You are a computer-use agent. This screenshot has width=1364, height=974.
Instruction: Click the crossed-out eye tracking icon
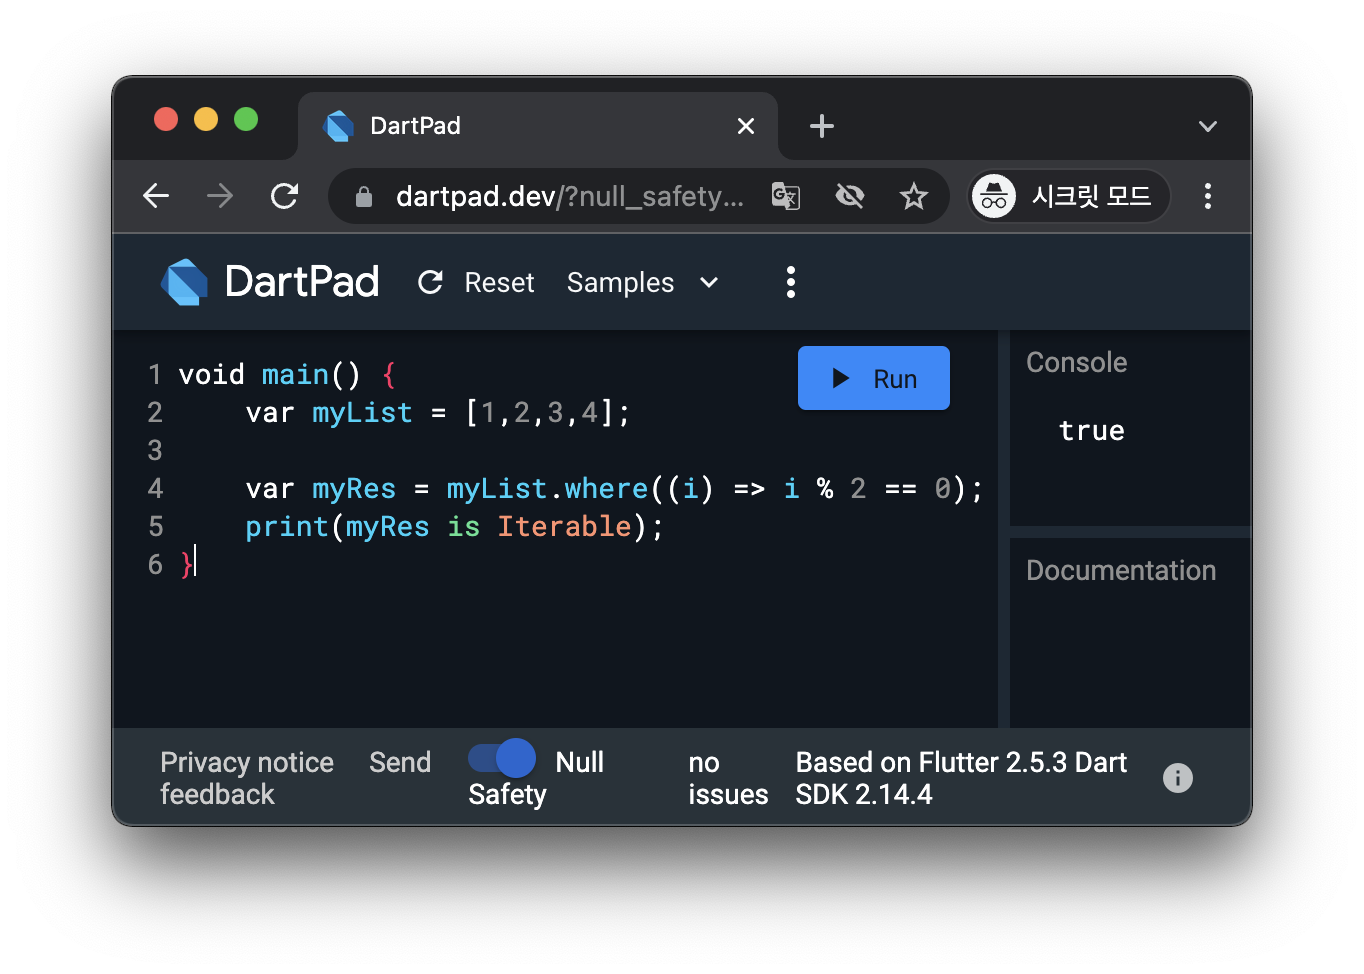click(850, 196)
